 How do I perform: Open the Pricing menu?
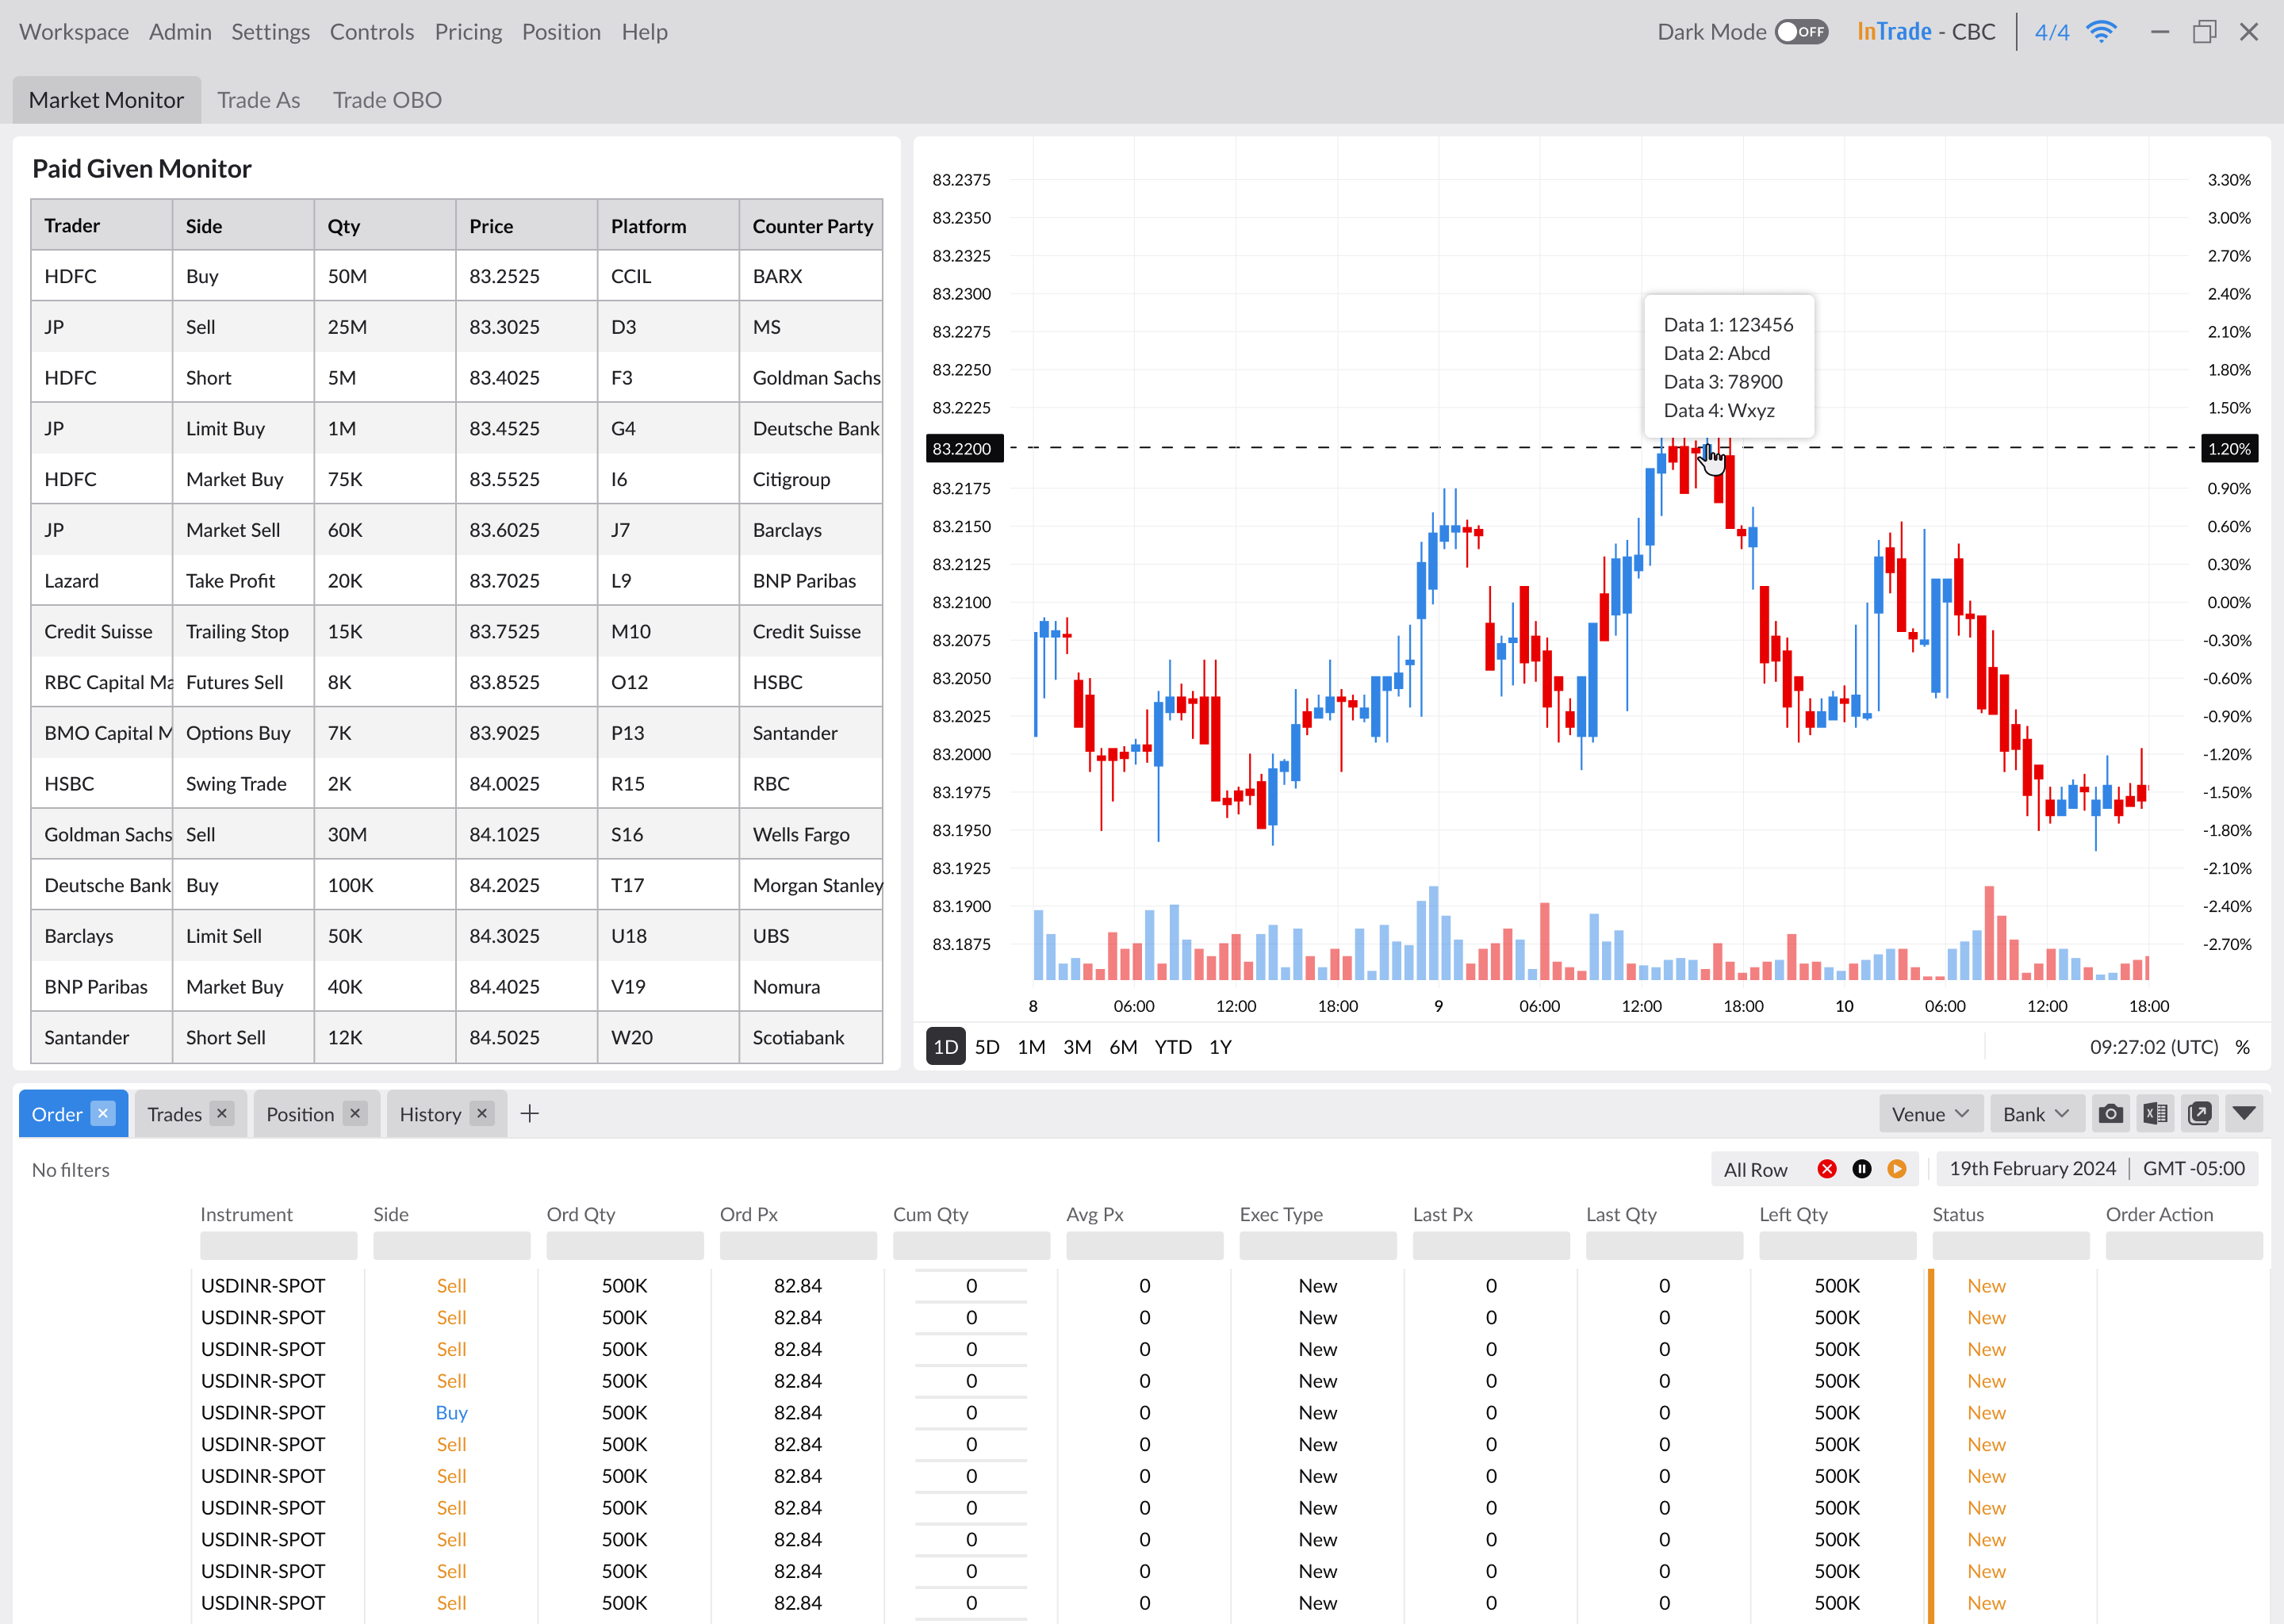(468, 32)
